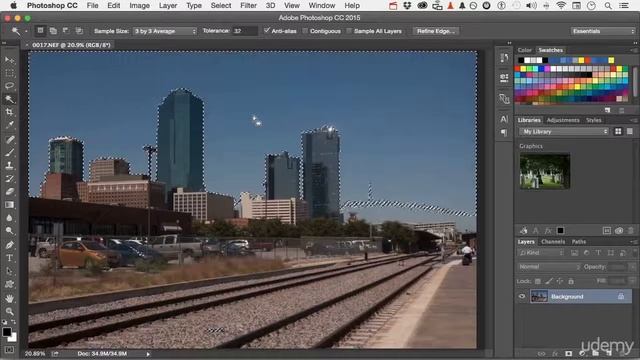The height and width of the screenshot is (360, 640).
Task: Click Subtract from Selection mode icon
Action: tap(66, 31)
